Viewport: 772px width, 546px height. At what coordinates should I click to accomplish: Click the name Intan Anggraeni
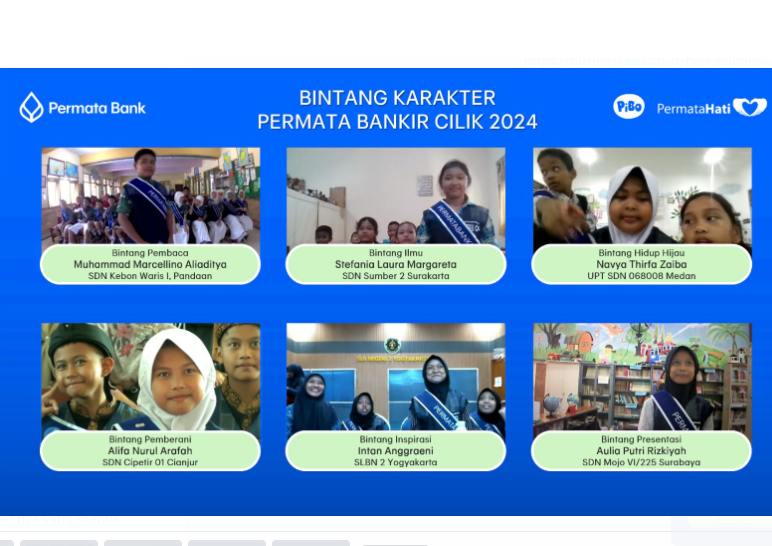pos(396,450)
